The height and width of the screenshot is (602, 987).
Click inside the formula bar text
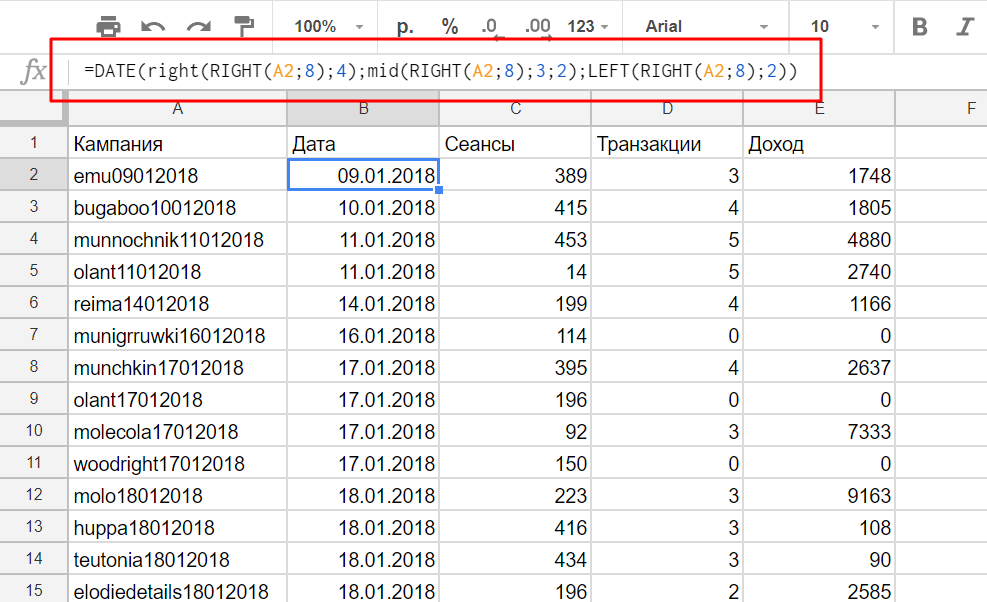pos(440,71)
